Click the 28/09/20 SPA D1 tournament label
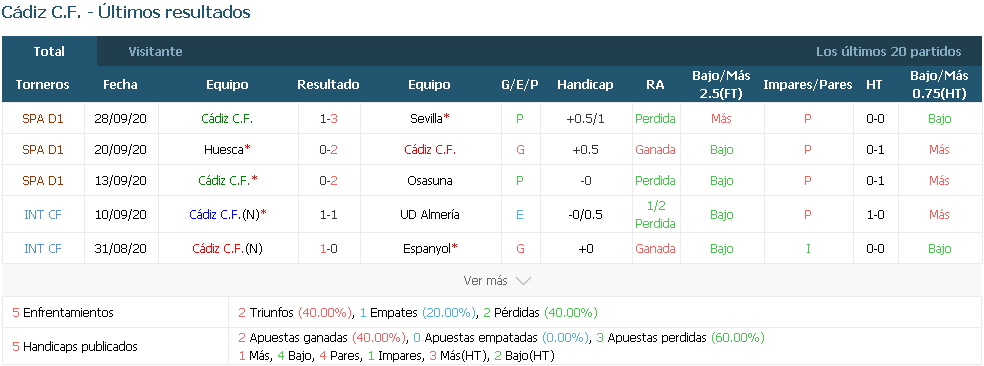 tap(43, 118)
